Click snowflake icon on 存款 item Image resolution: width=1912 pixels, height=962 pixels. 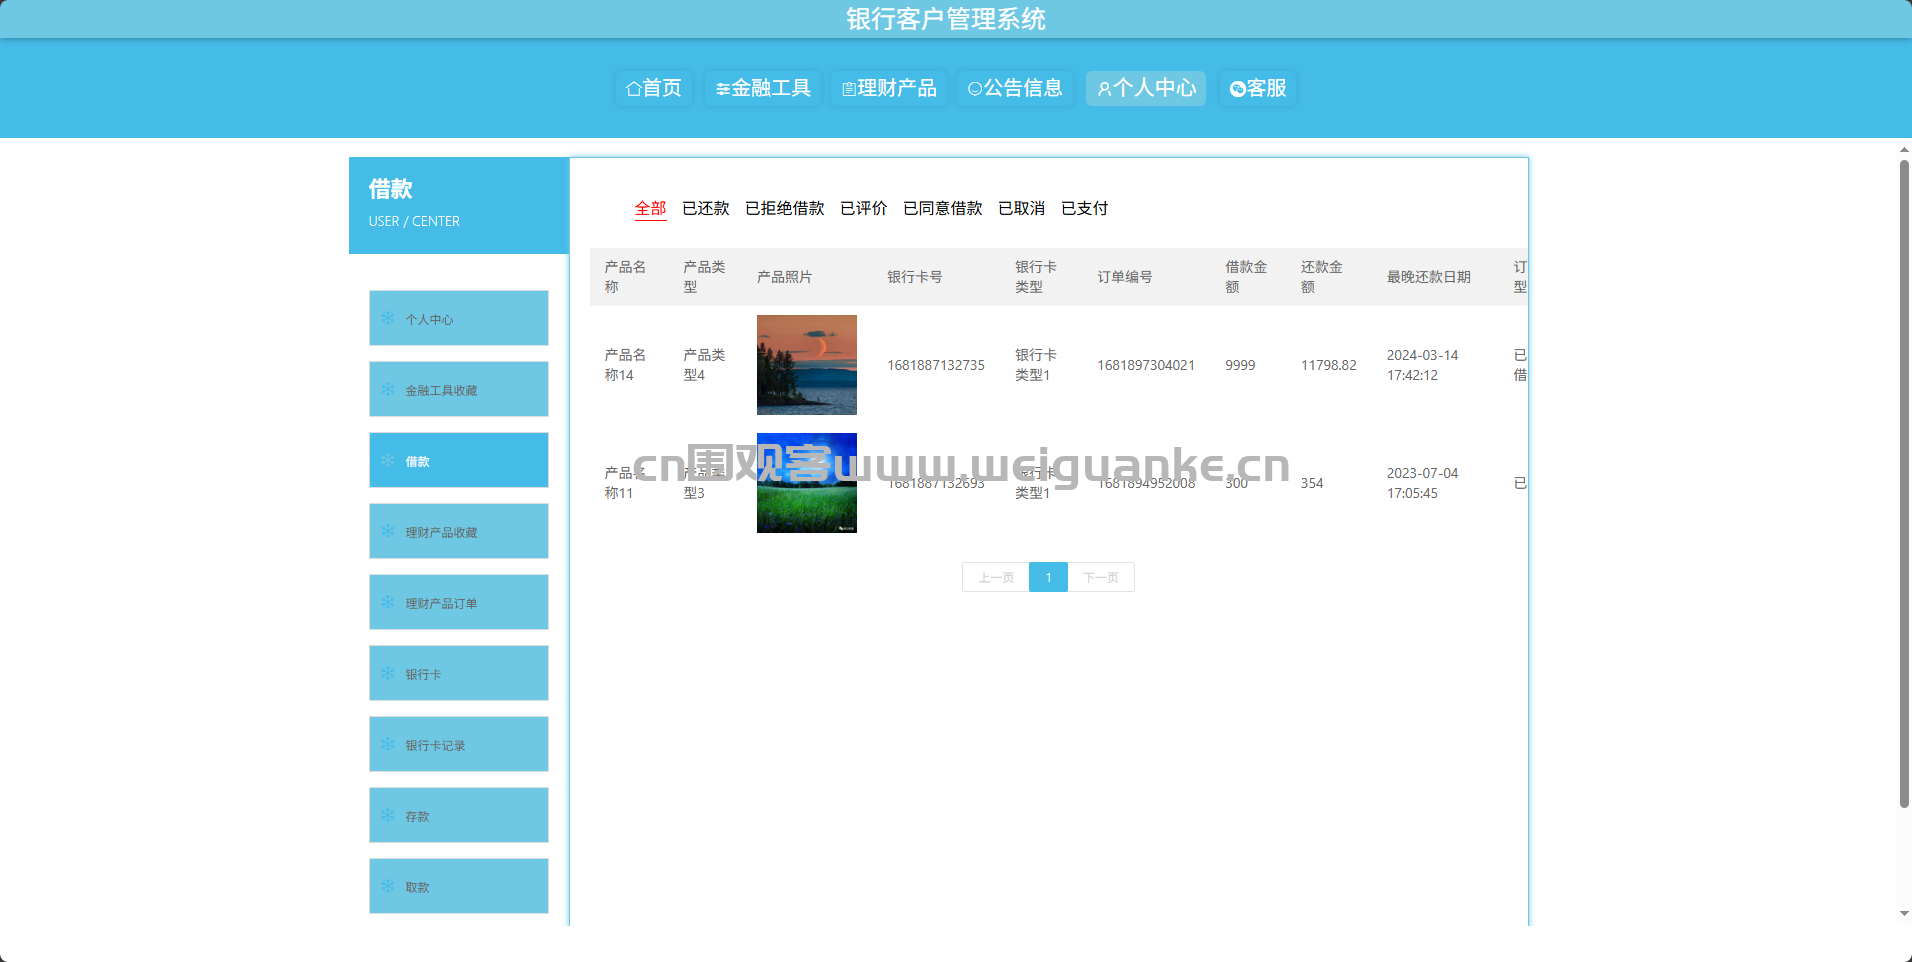(x=388, y=815)
